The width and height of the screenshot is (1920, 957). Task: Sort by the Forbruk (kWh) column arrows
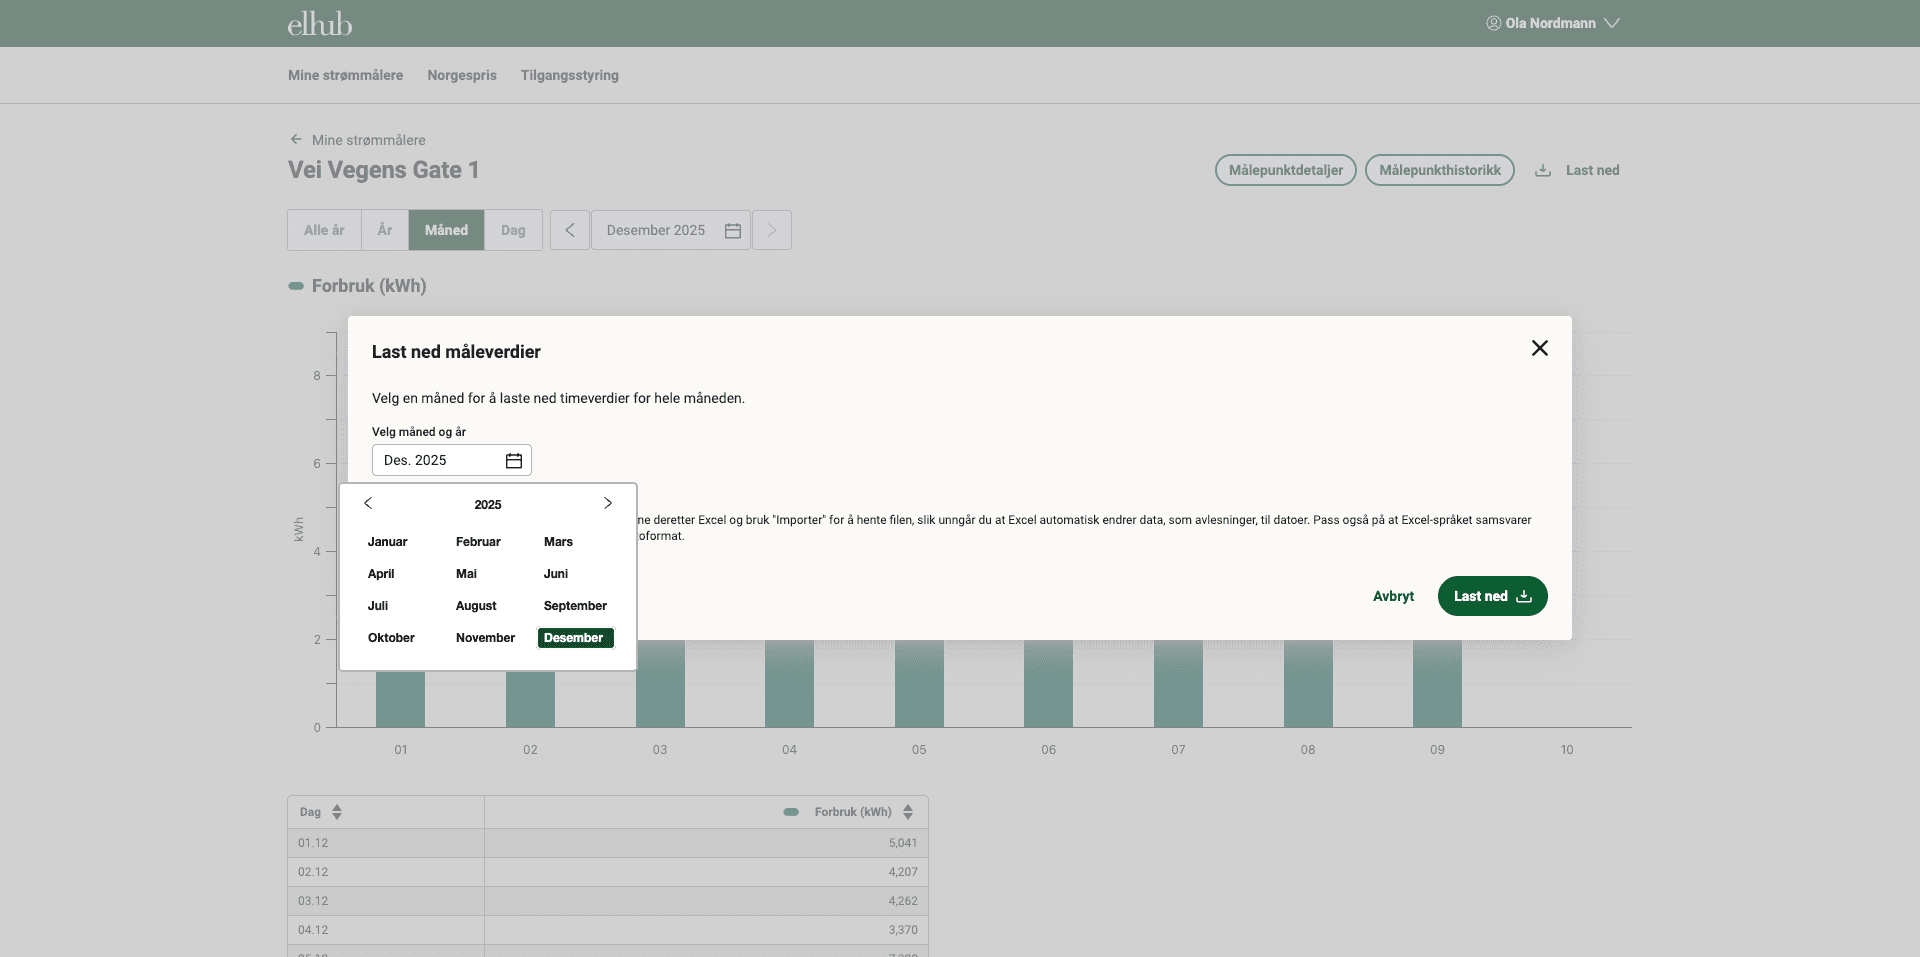coord(908,812)
